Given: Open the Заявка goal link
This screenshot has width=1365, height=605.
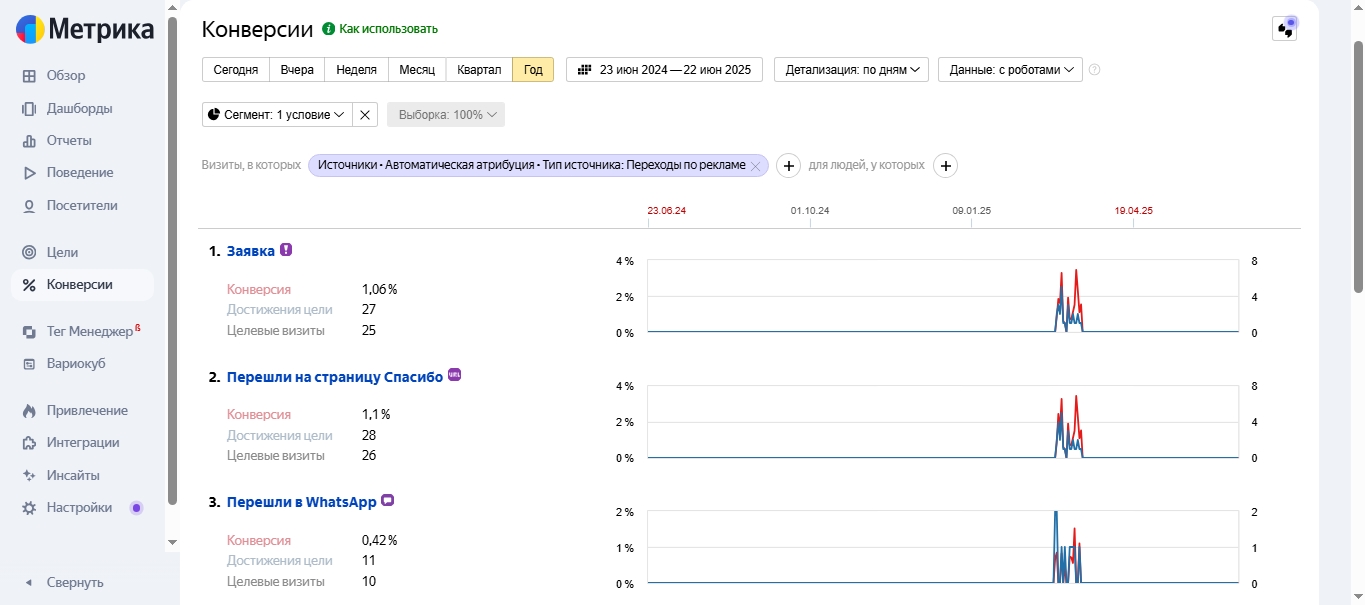Looking at the screenshot, I should tap(250, 251).
